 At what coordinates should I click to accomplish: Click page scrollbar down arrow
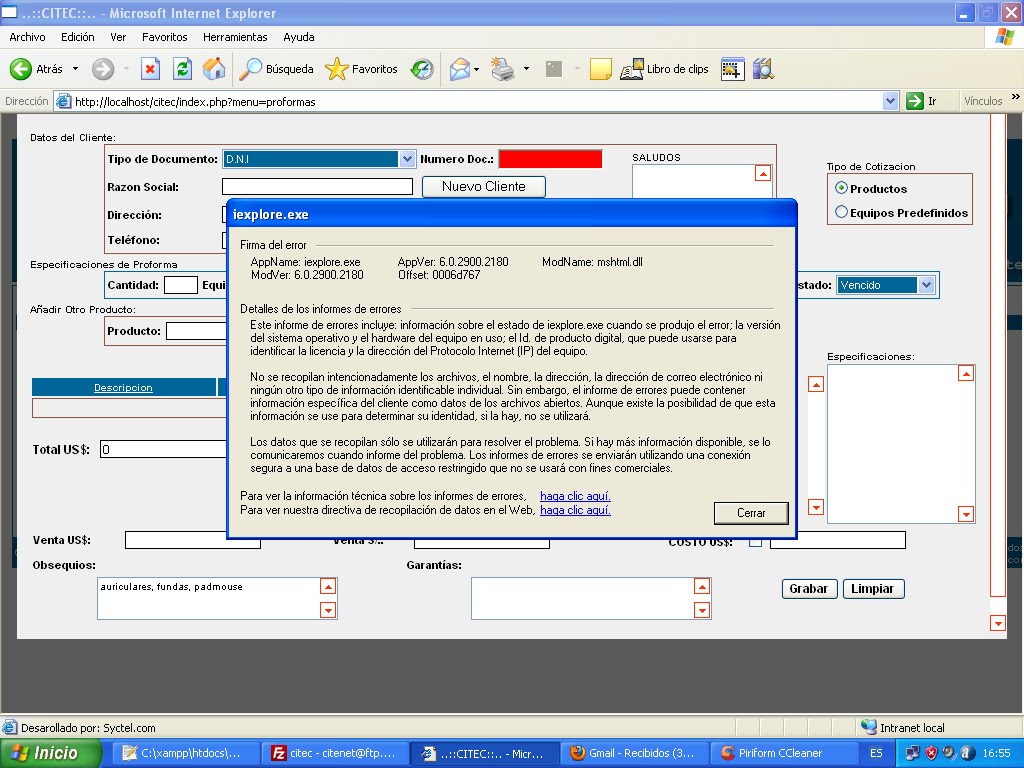click(998, 622)
